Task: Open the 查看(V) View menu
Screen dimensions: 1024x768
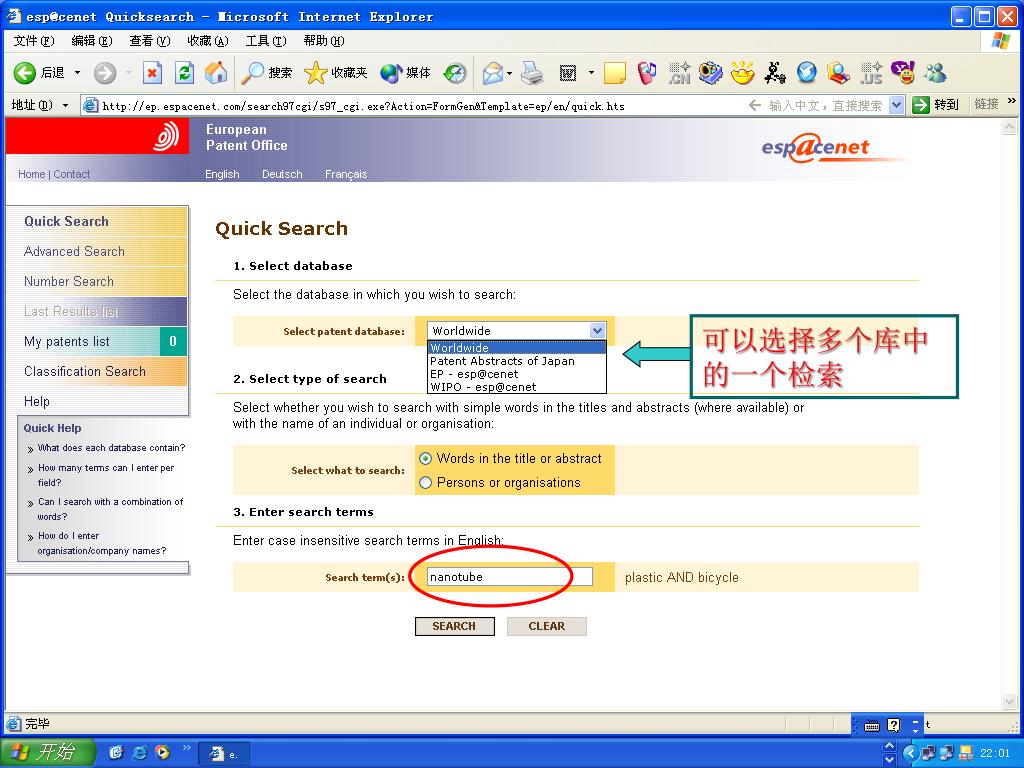Action: point(150,40)
